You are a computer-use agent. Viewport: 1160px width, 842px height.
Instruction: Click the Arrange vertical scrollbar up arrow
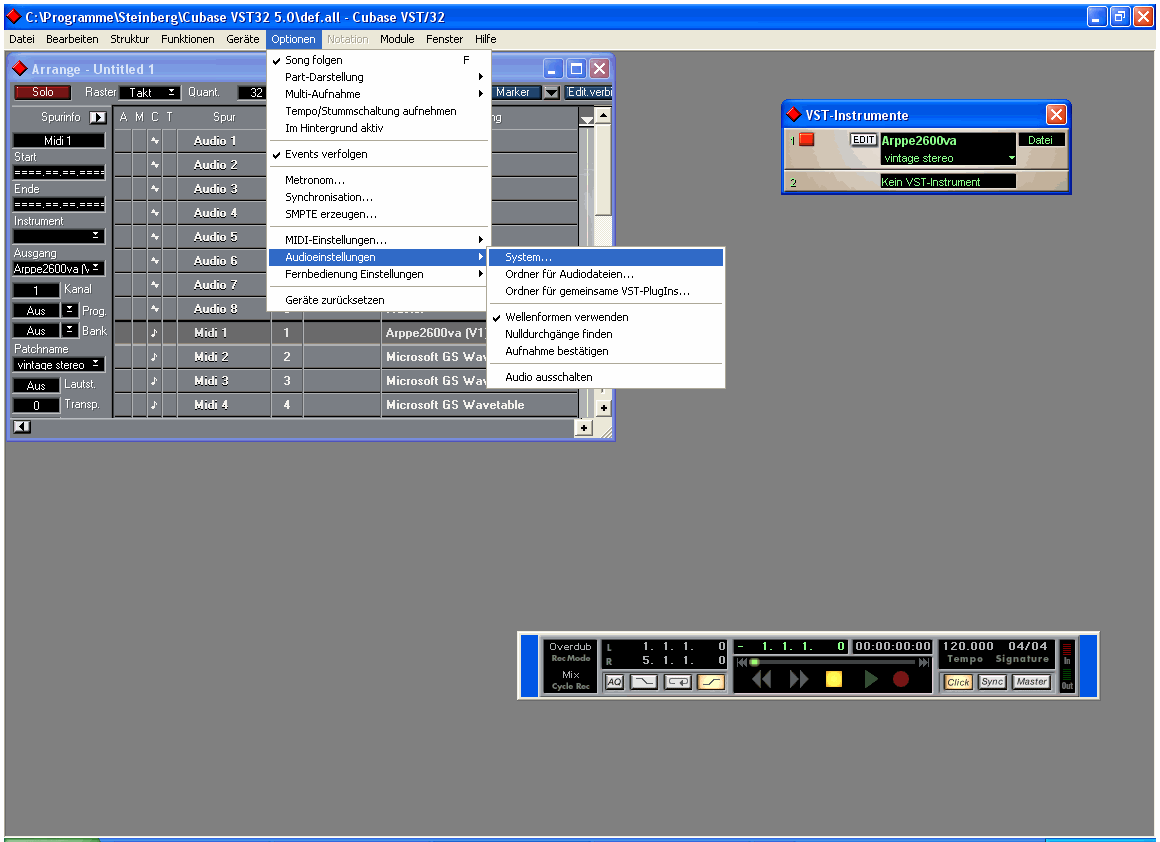pyautogui.click(x=603, y=115)
